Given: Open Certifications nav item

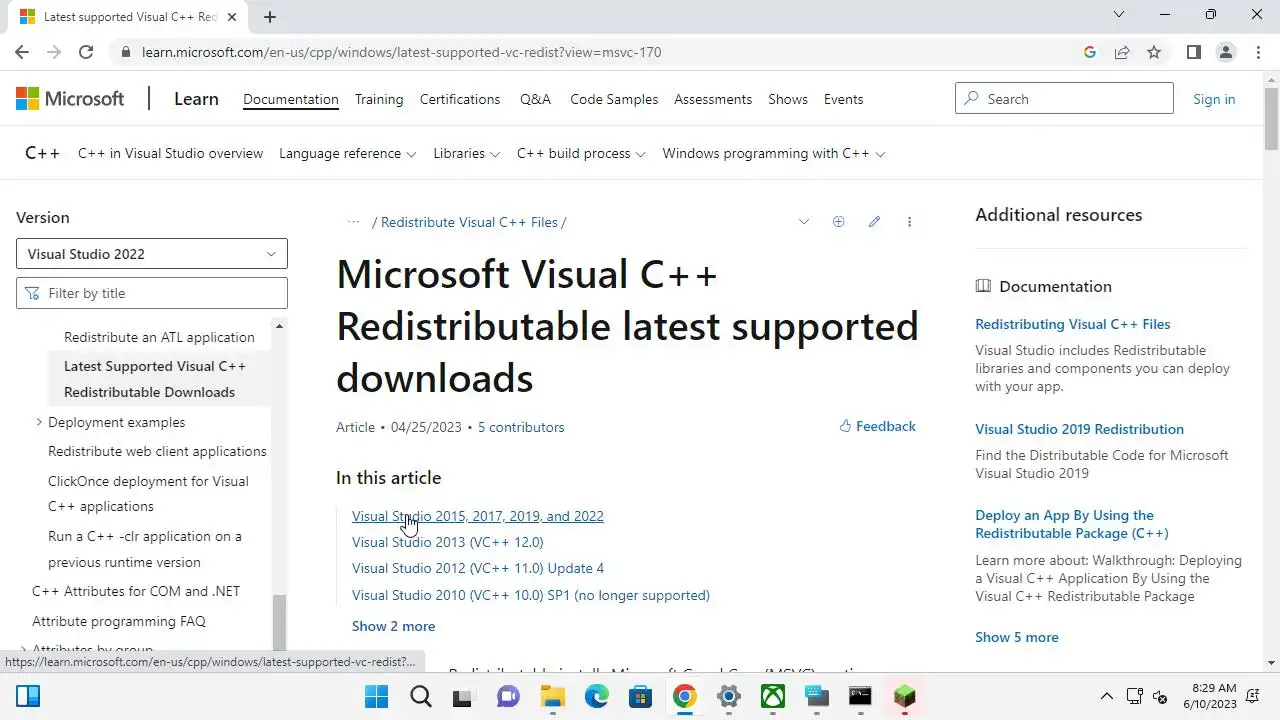Looking at the screenshot, I should [460, 99].
